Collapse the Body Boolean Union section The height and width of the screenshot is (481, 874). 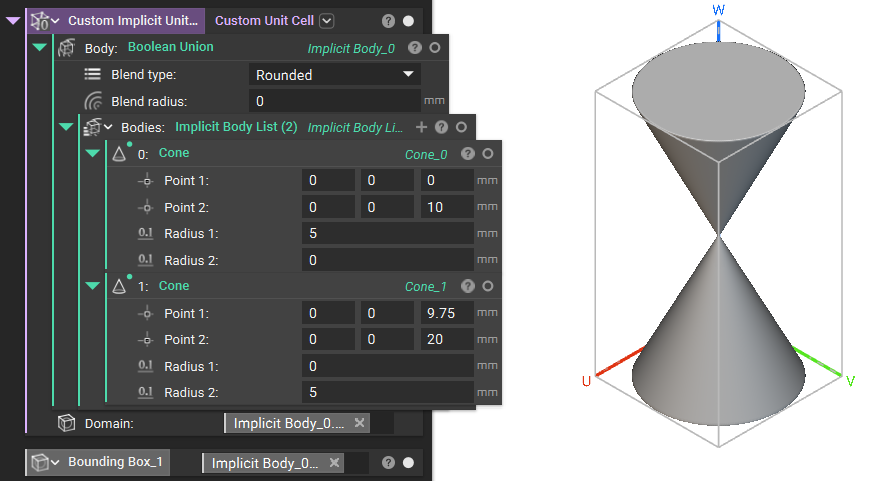click(40, 47)
